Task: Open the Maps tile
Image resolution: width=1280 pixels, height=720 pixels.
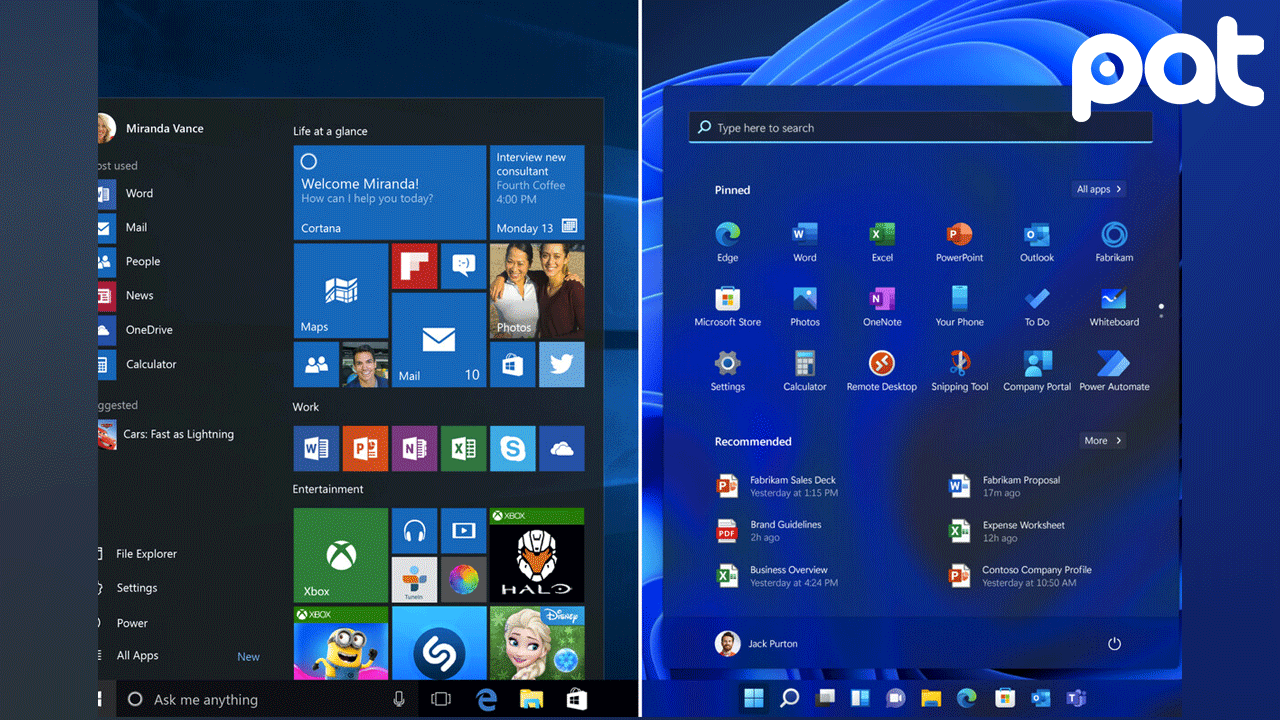Action: (340, 290)
